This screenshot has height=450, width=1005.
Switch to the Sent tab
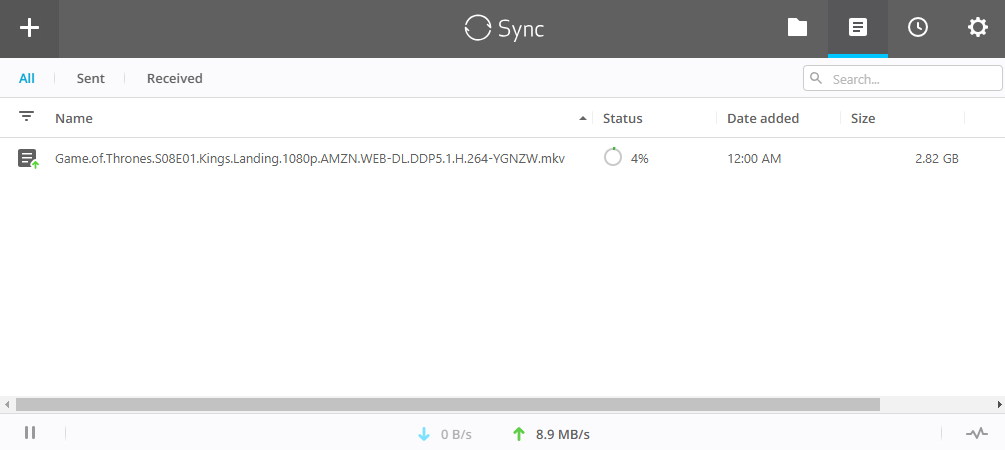pos(91,78)
